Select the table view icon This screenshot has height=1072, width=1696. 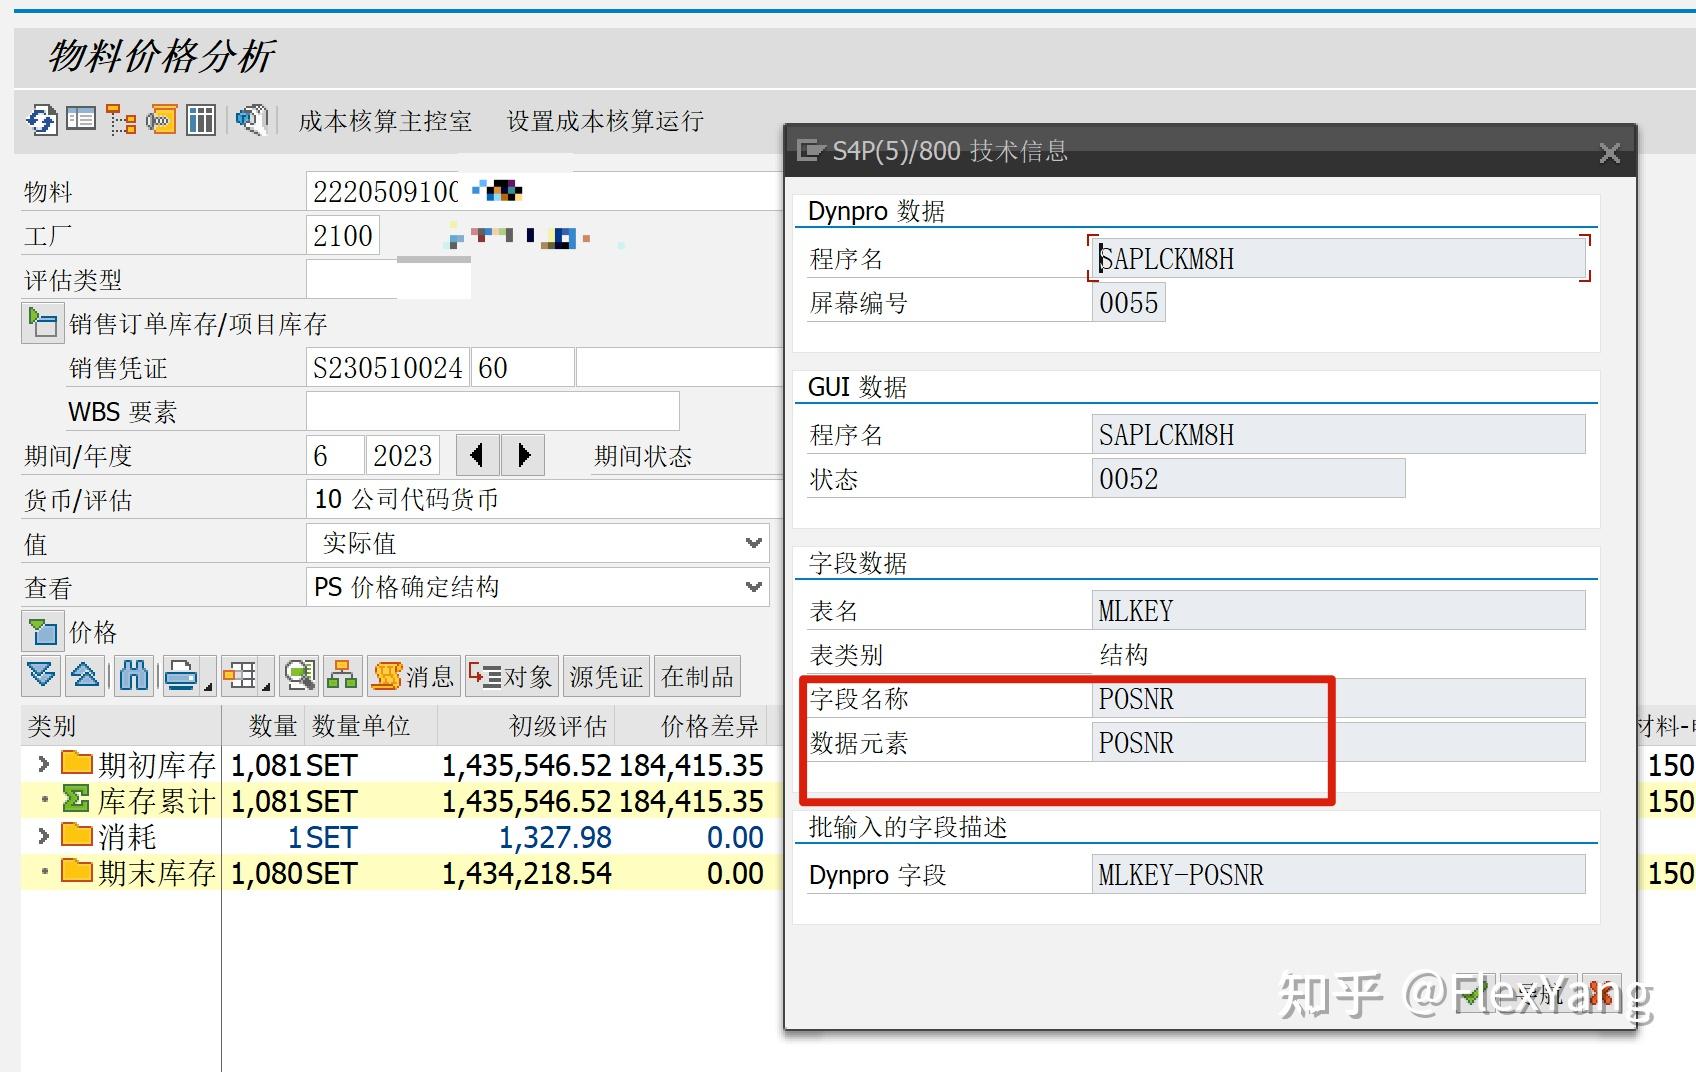201,120
